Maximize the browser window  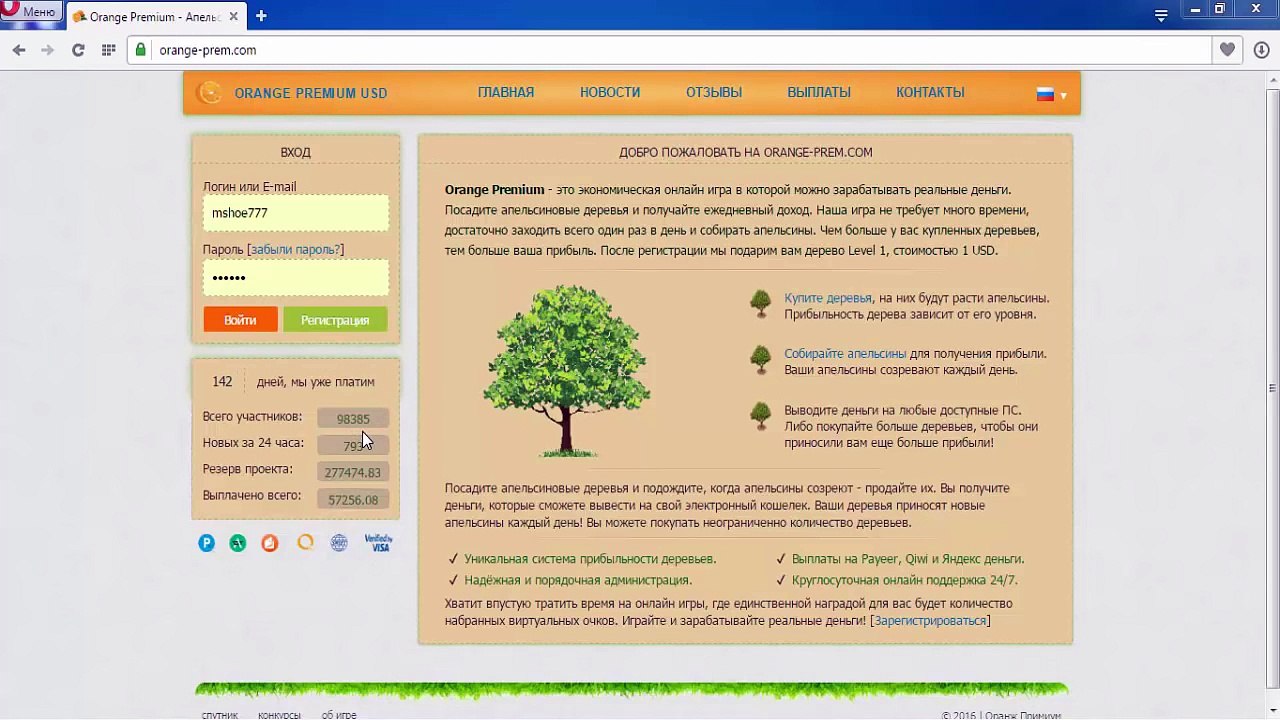coord(1220,10)
